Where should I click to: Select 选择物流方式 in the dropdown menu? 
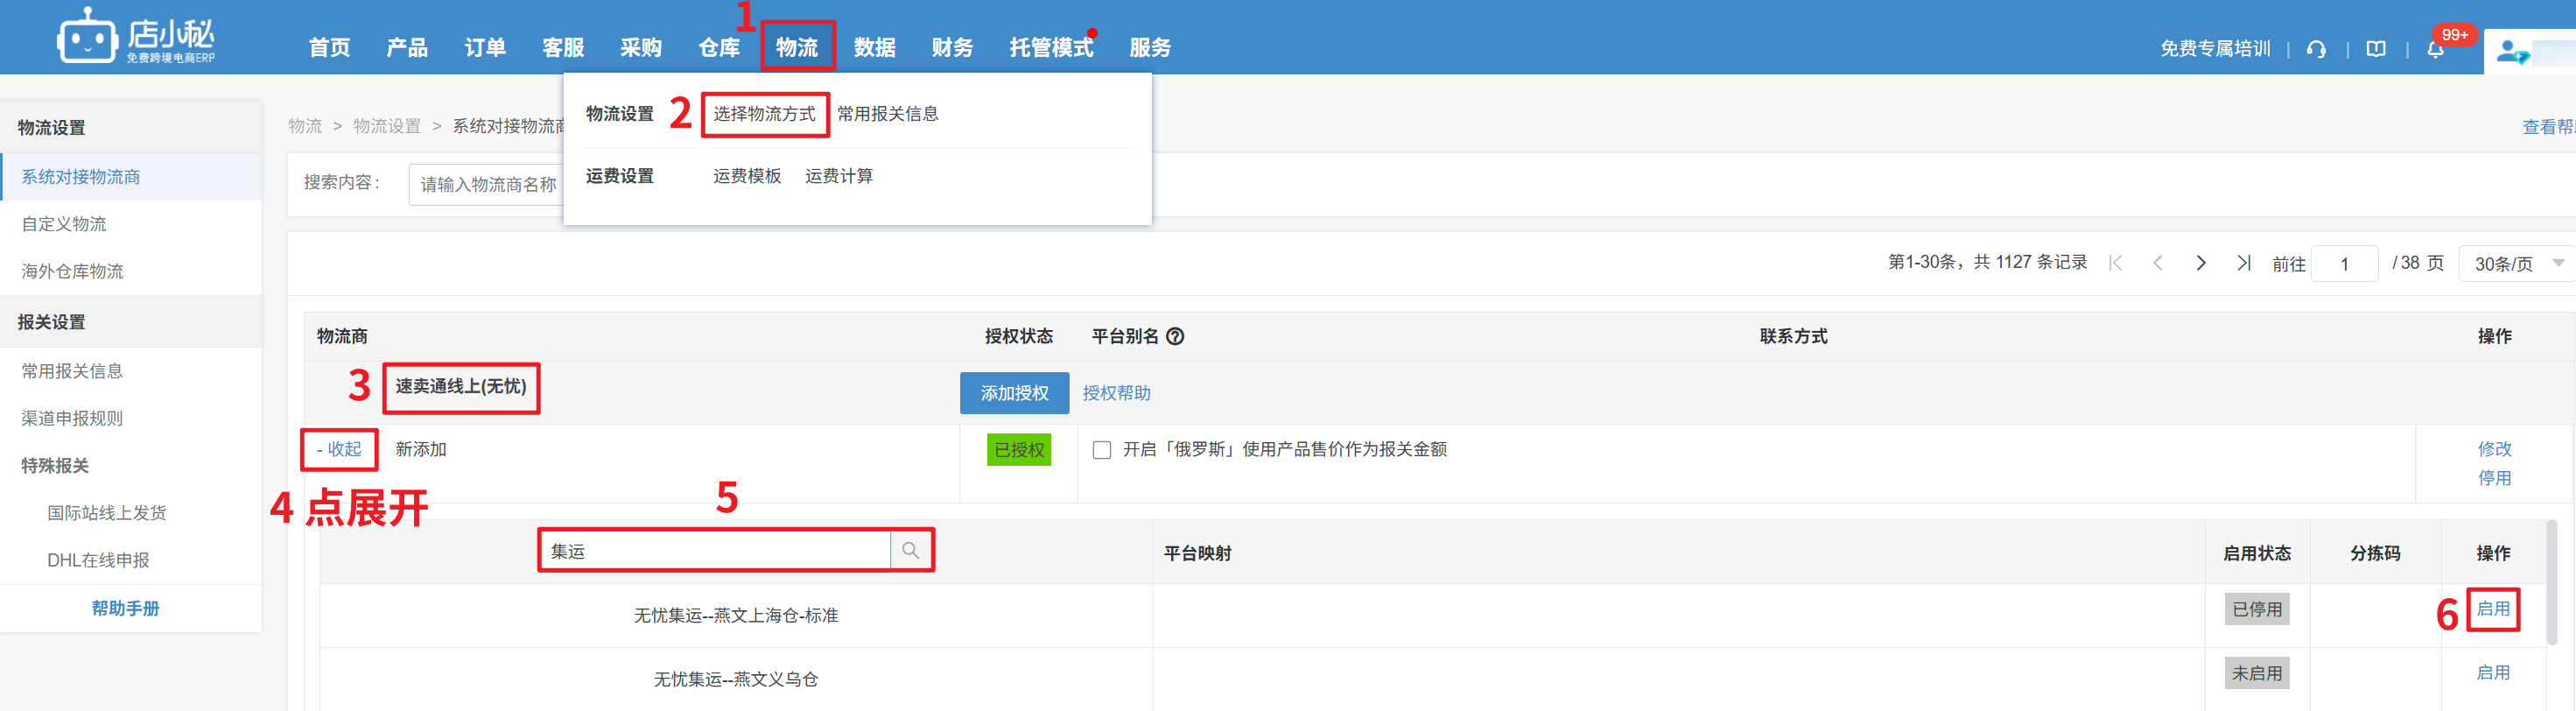pos(764,114)
